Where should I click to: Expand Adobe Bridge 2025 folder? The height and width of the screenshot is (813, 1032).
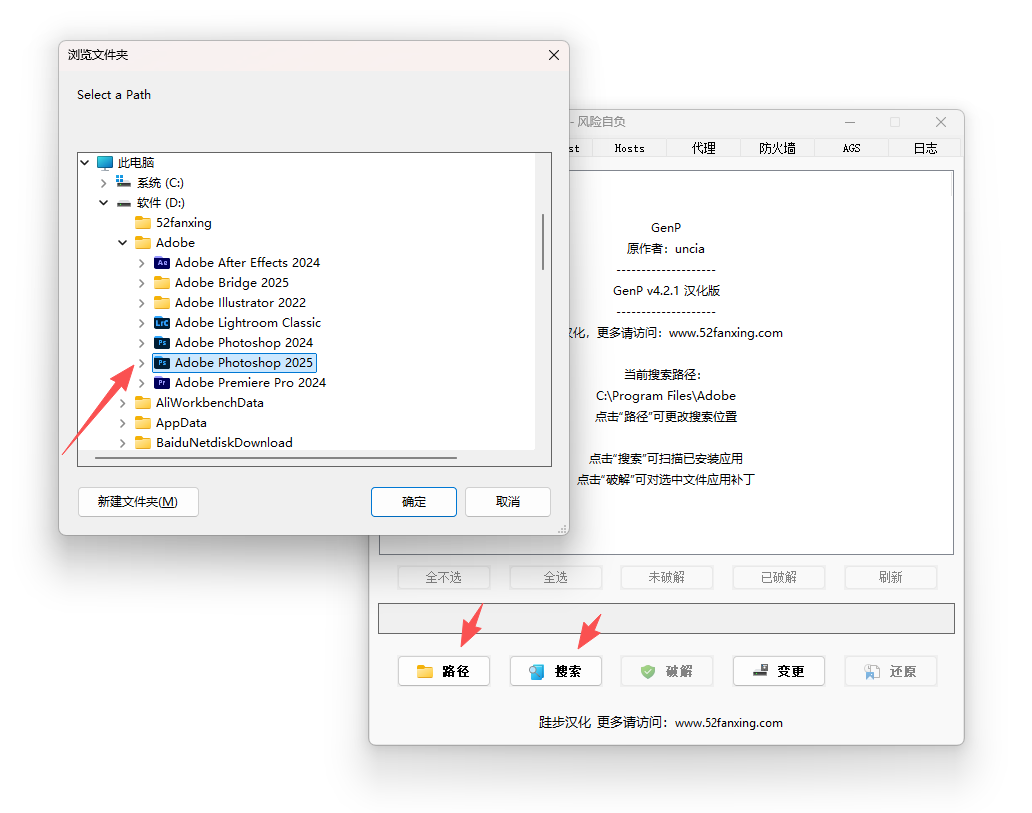(x=142, y=283)
